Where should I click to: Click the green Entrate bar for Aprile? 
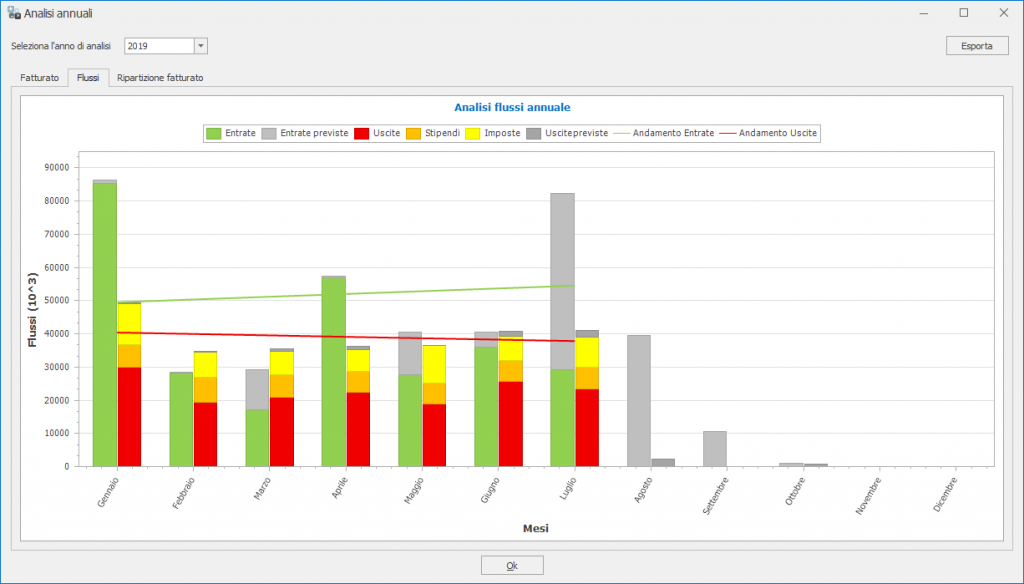334,372
